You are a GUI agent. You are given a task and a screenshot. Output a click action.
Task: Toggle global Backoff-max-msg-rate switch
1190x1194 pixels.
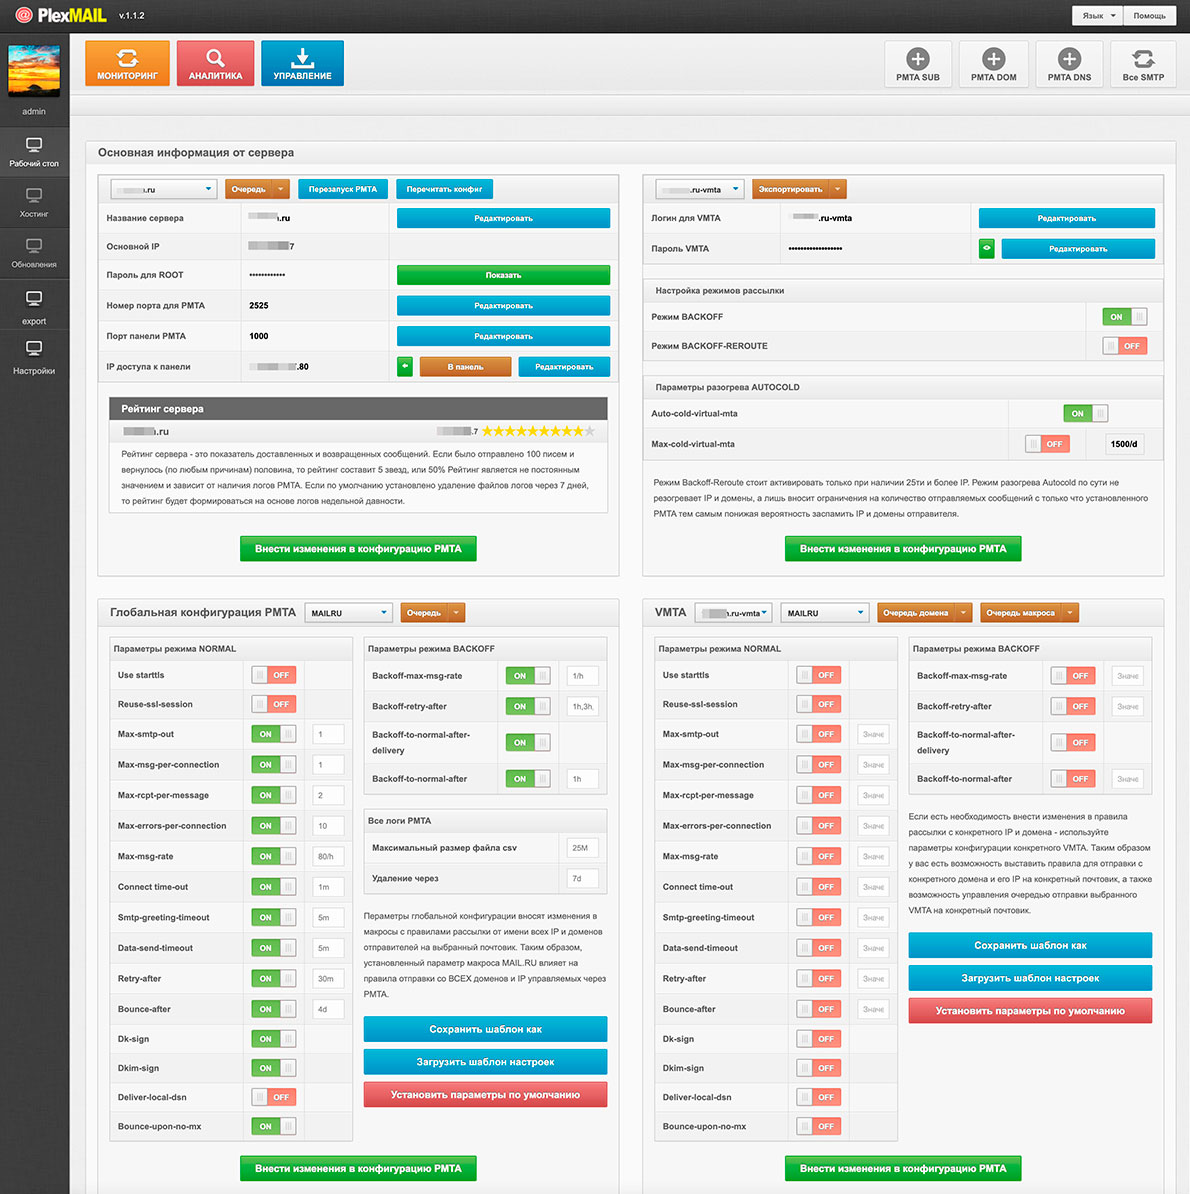(x=528, y=675)
